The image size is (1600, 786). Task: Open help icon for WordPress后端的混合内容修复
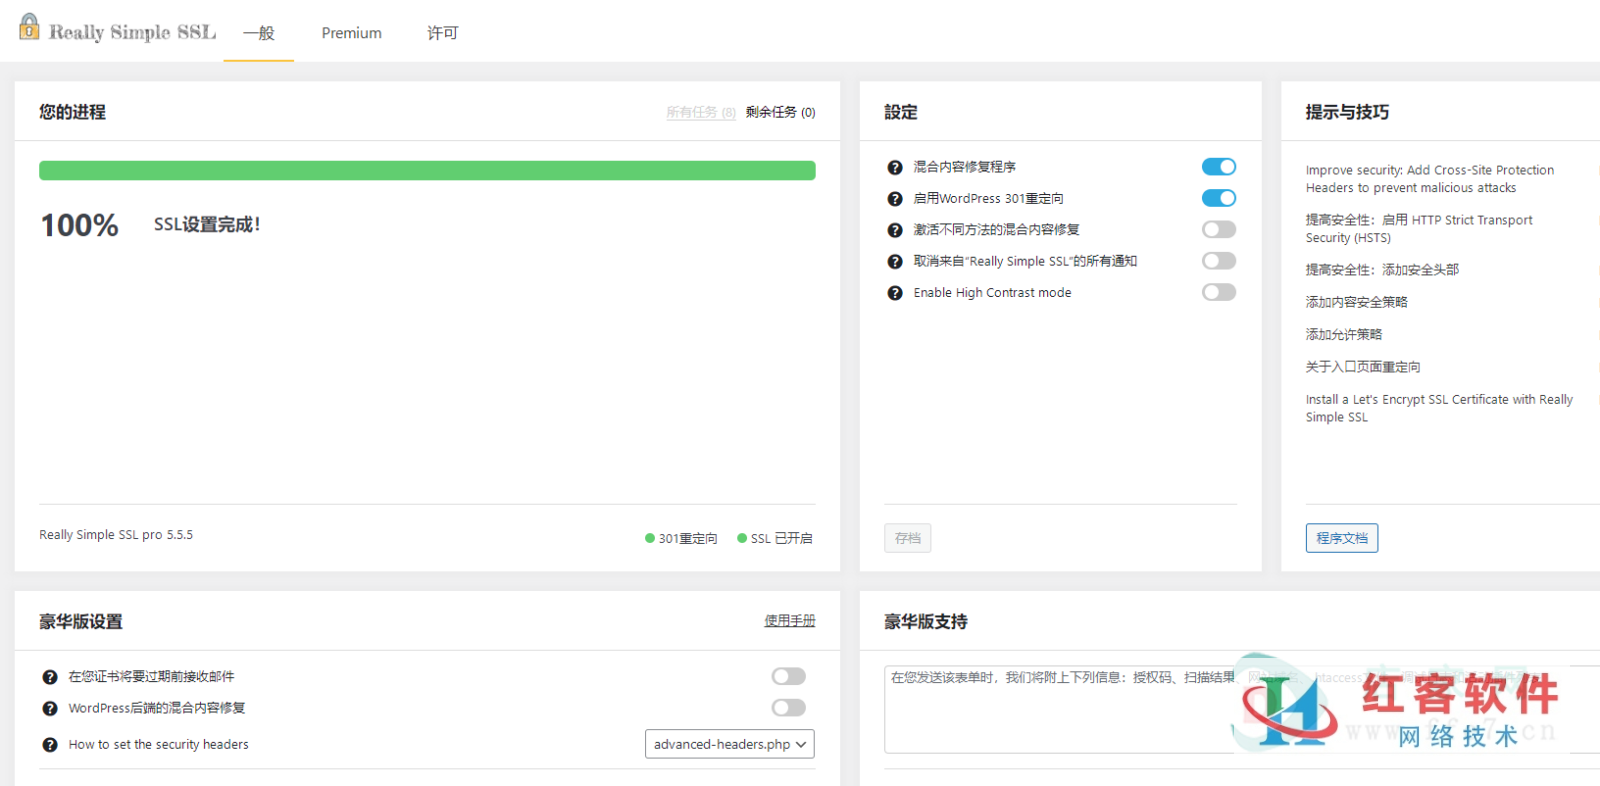coord(50,709)
